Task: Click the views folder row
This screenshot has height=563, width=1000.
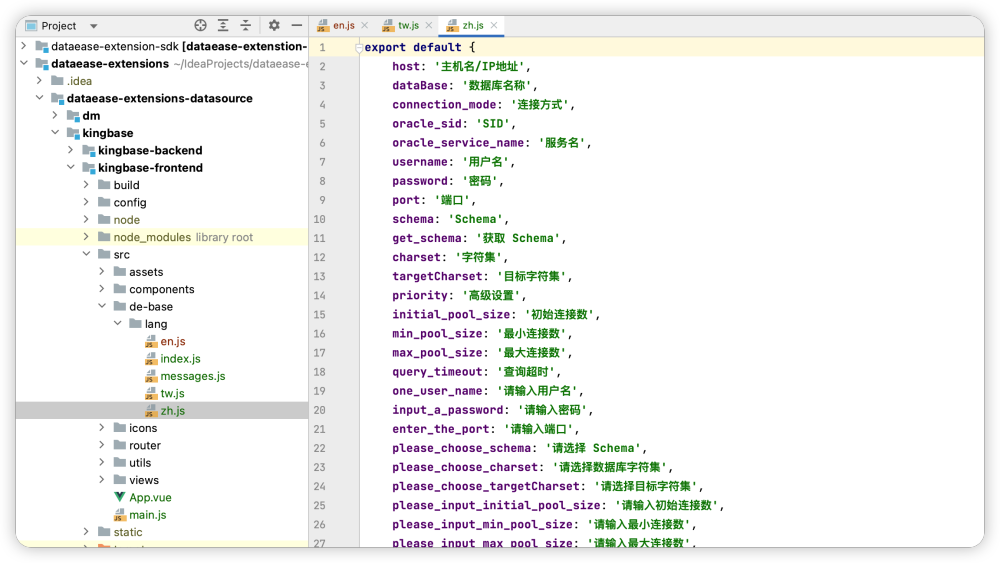Action: (x=162, y=479)
